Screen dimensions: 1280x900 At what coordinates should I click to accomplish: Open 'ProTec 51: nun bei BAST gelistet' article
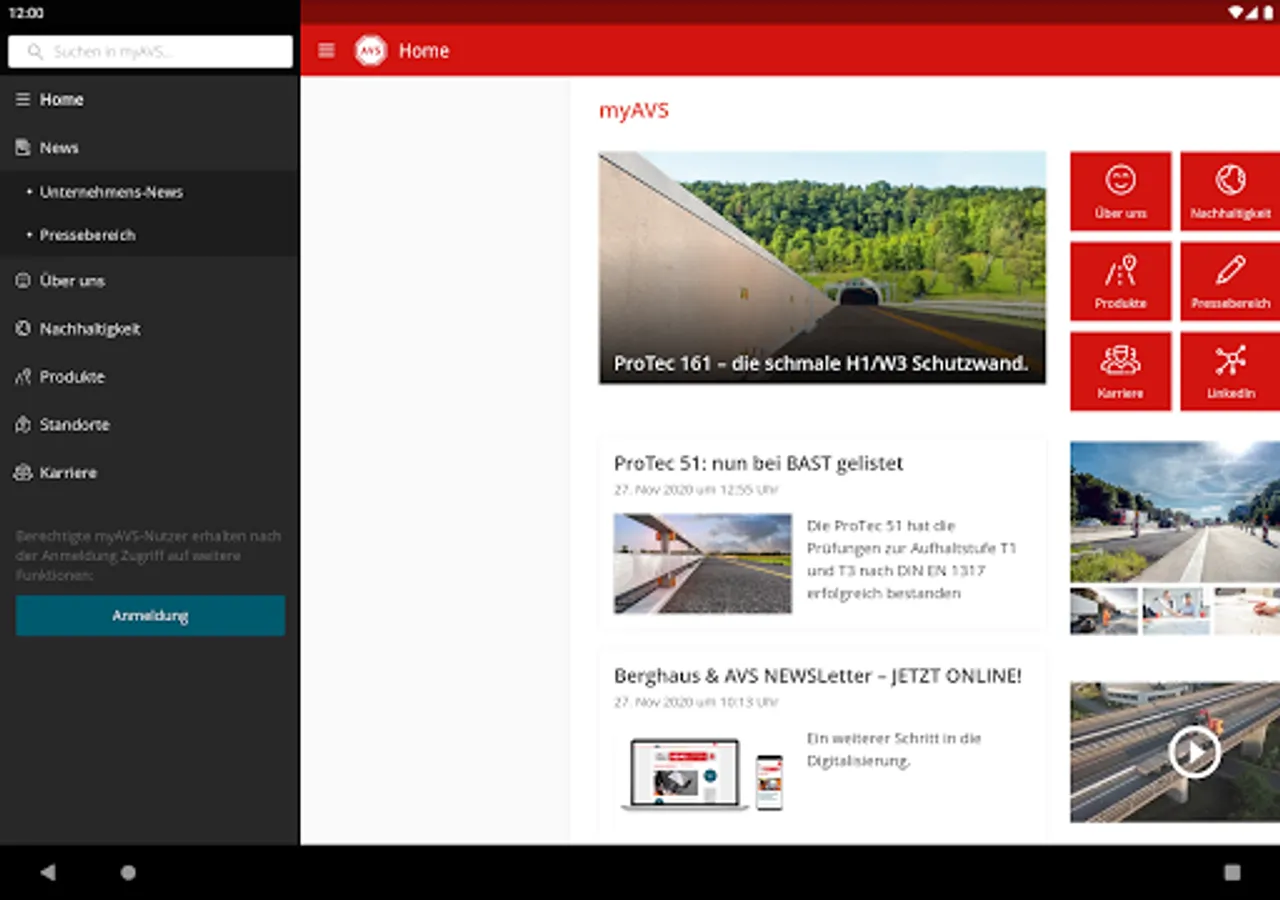point(759,463)
